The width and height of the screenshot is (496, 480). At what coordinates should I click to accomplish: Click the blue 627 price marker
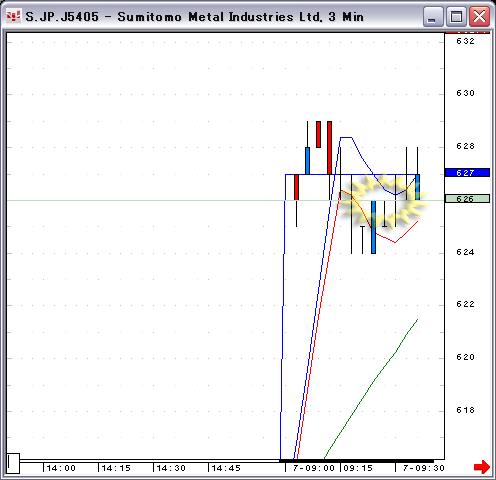(467, 173)
